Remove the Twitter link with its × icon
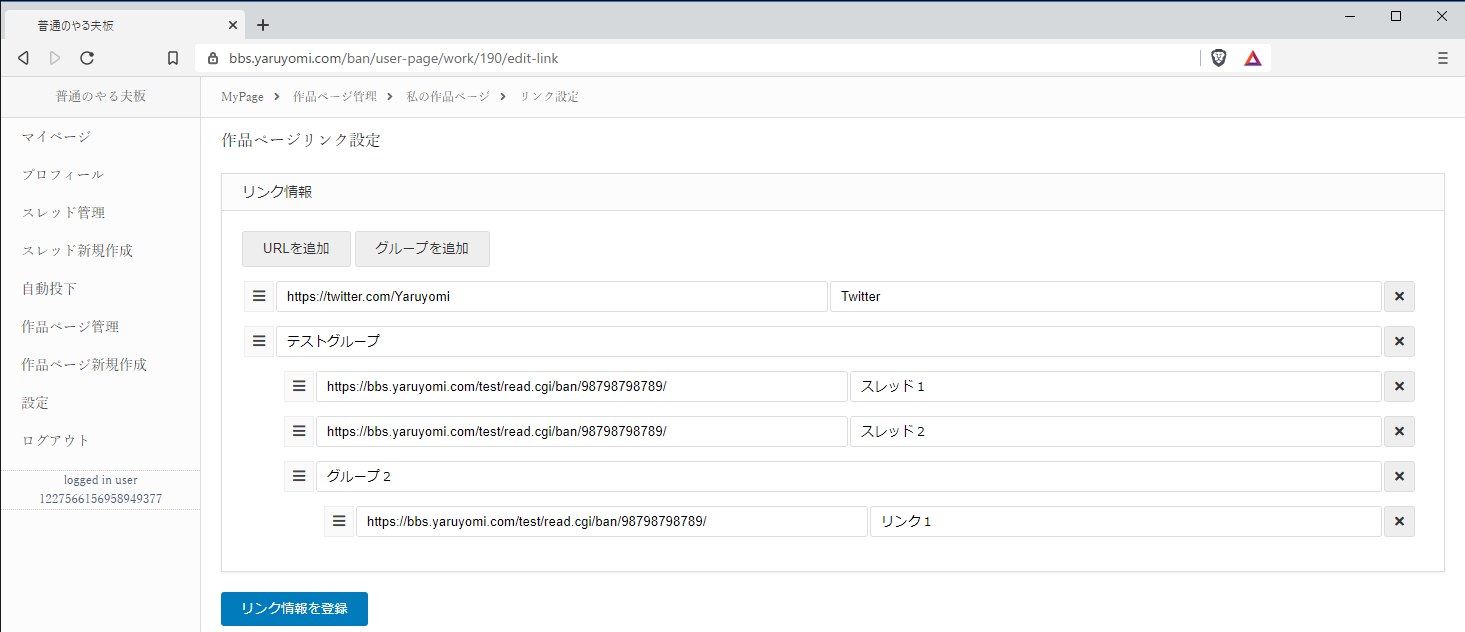This screenshot has height=632, width=1465. pos(1399,296)
